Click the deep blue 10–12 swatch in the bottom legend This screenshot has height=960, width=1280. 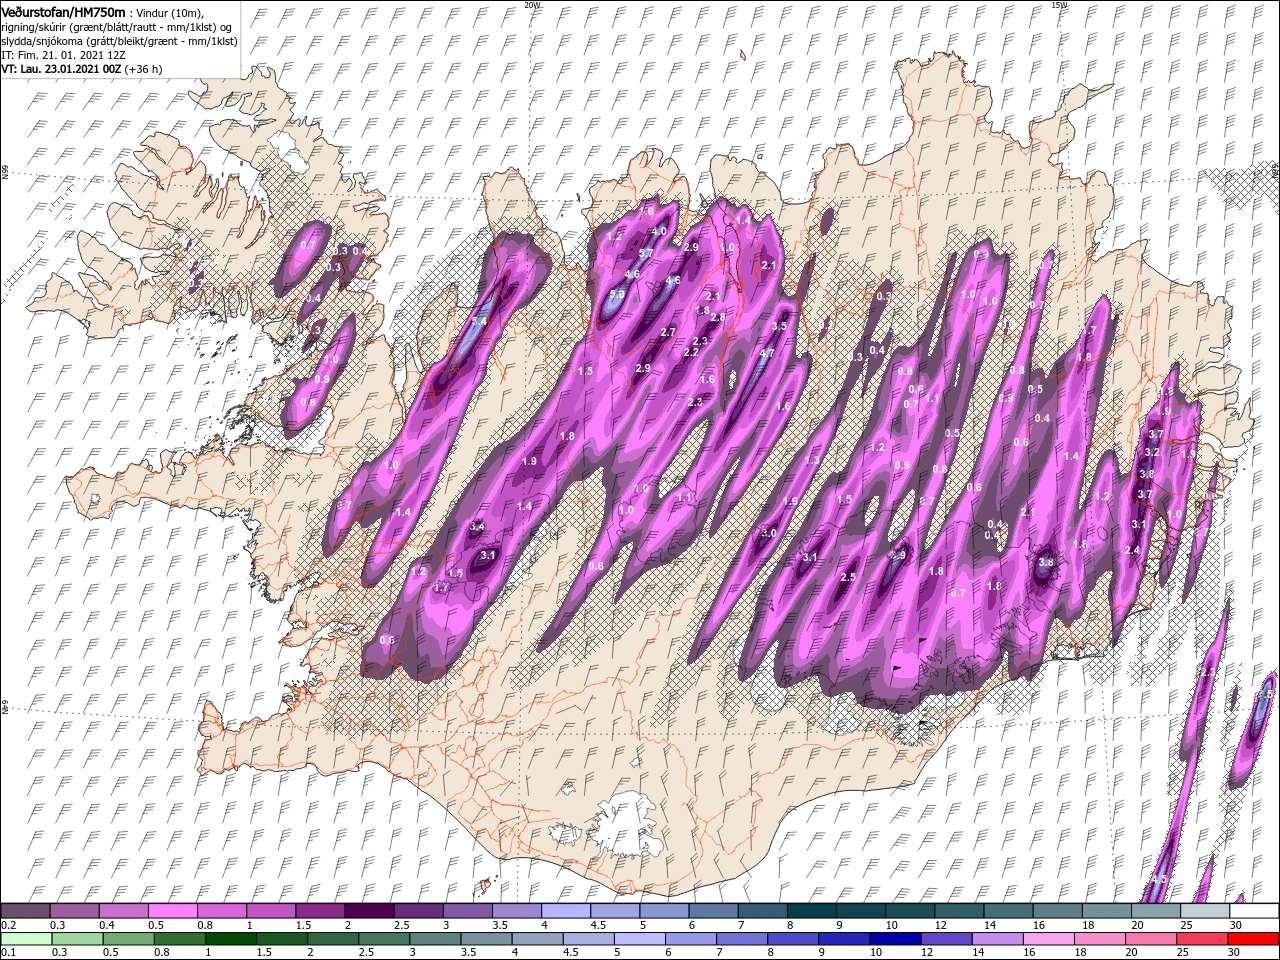[894, 939]
